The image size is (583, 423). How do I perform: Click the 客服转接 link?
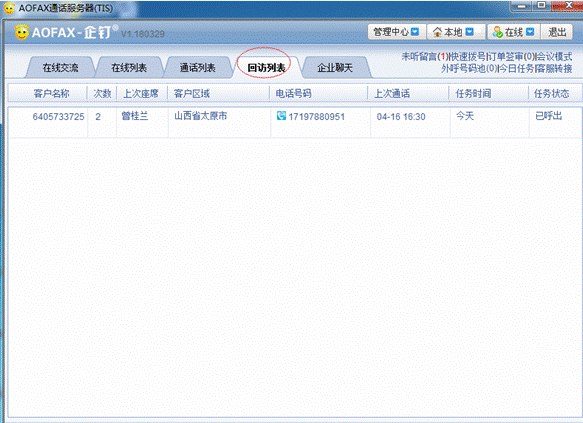pyautogui.click(x=554, y=68)
